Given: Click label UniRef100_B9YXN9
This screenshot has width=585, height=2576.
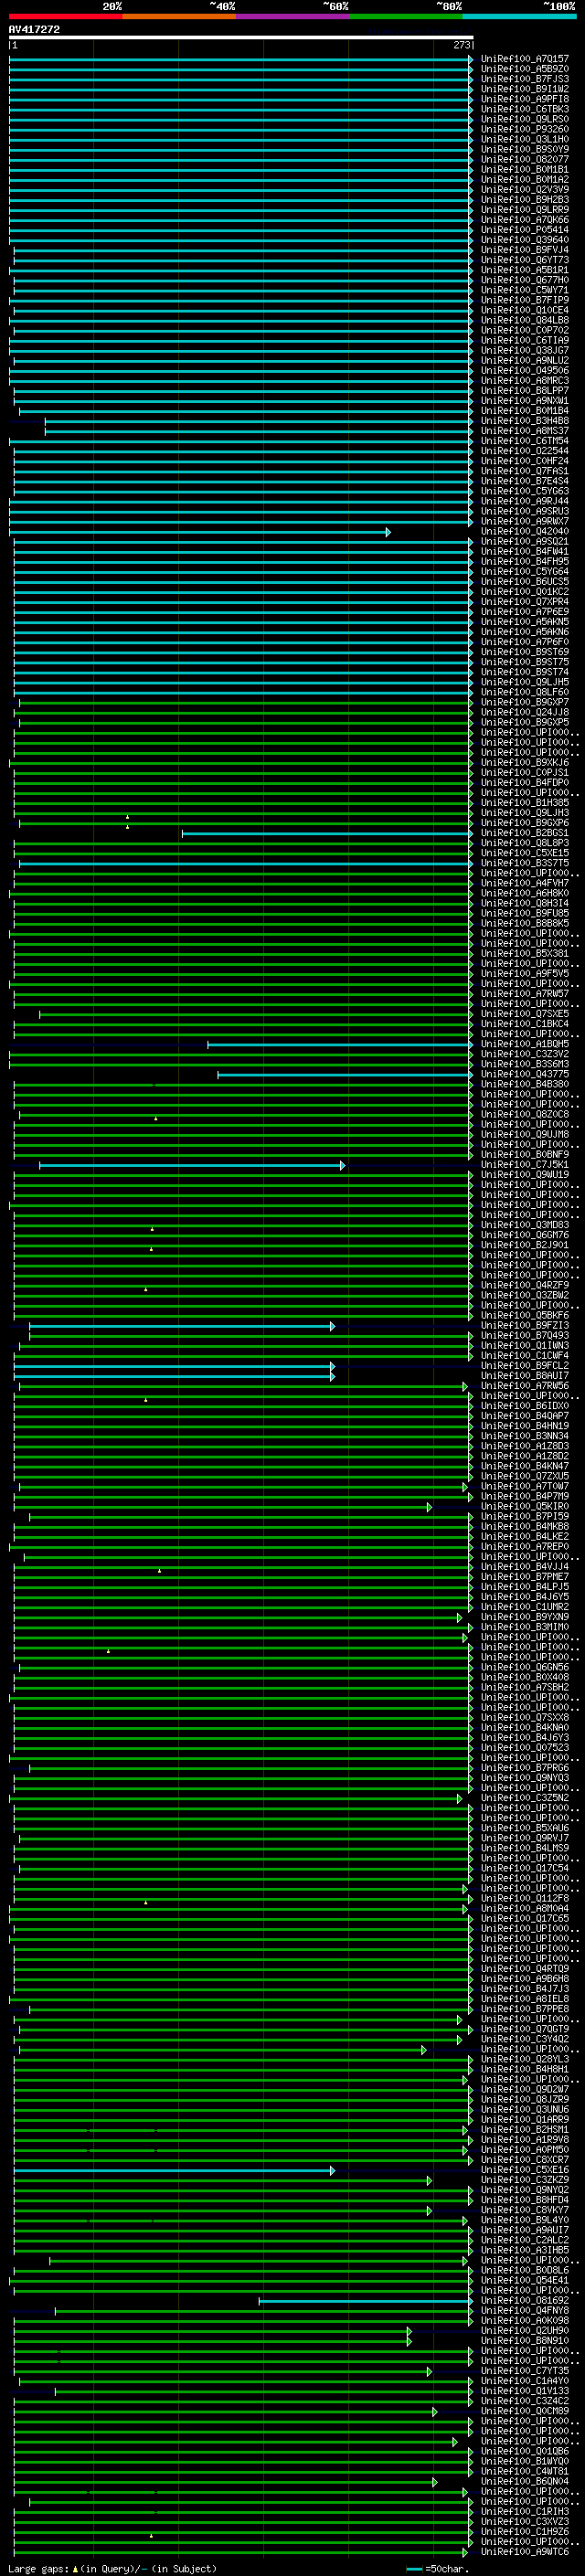Looking at the screenshot, I should coord(525,1617).
